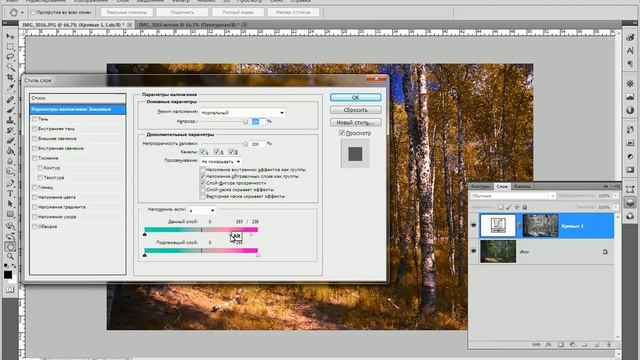Select the Type tool
This screenshot has height=360, width=640.
click(10, 193)
